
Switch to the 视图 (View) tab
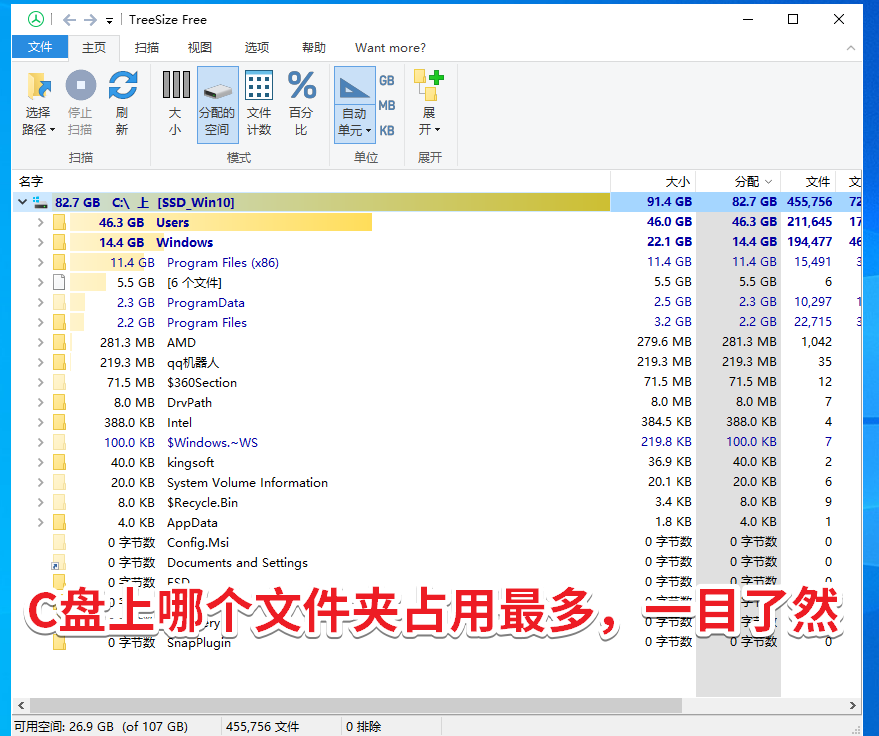point(200,48)
